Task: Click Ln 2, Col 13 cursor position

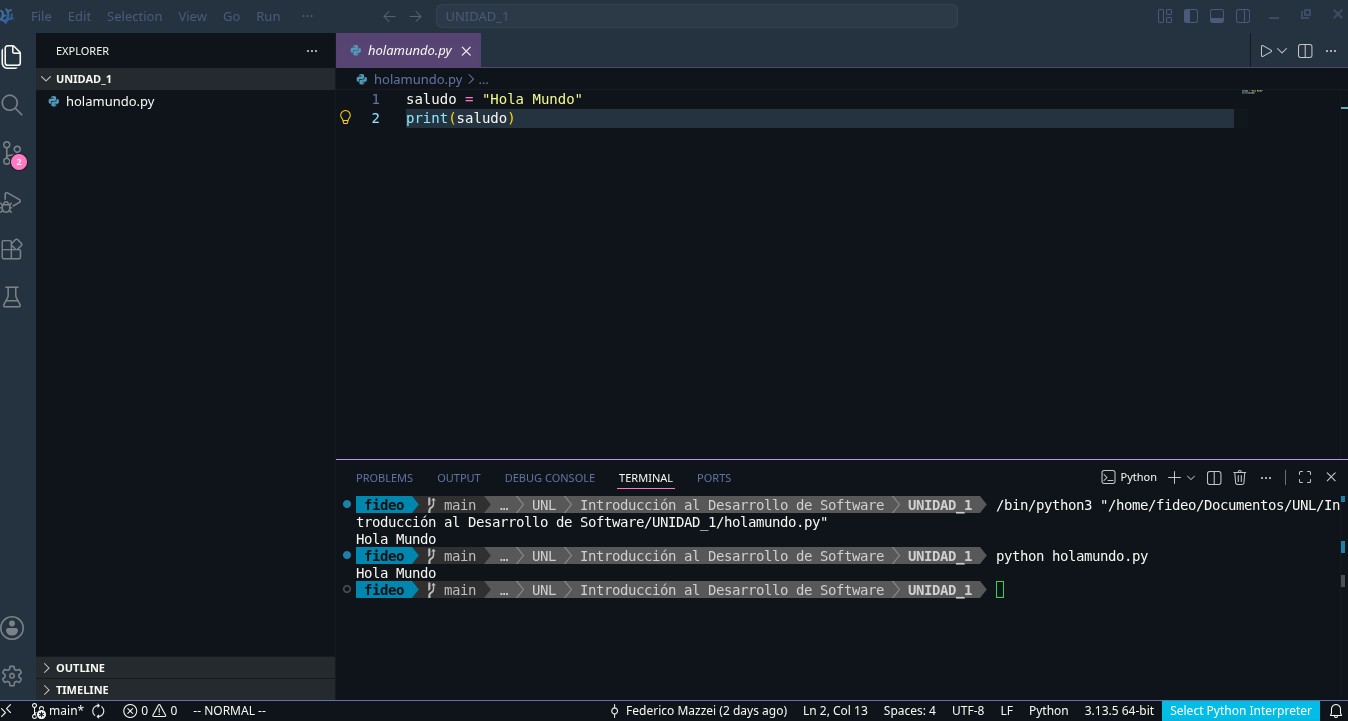Action: [835, 711]
